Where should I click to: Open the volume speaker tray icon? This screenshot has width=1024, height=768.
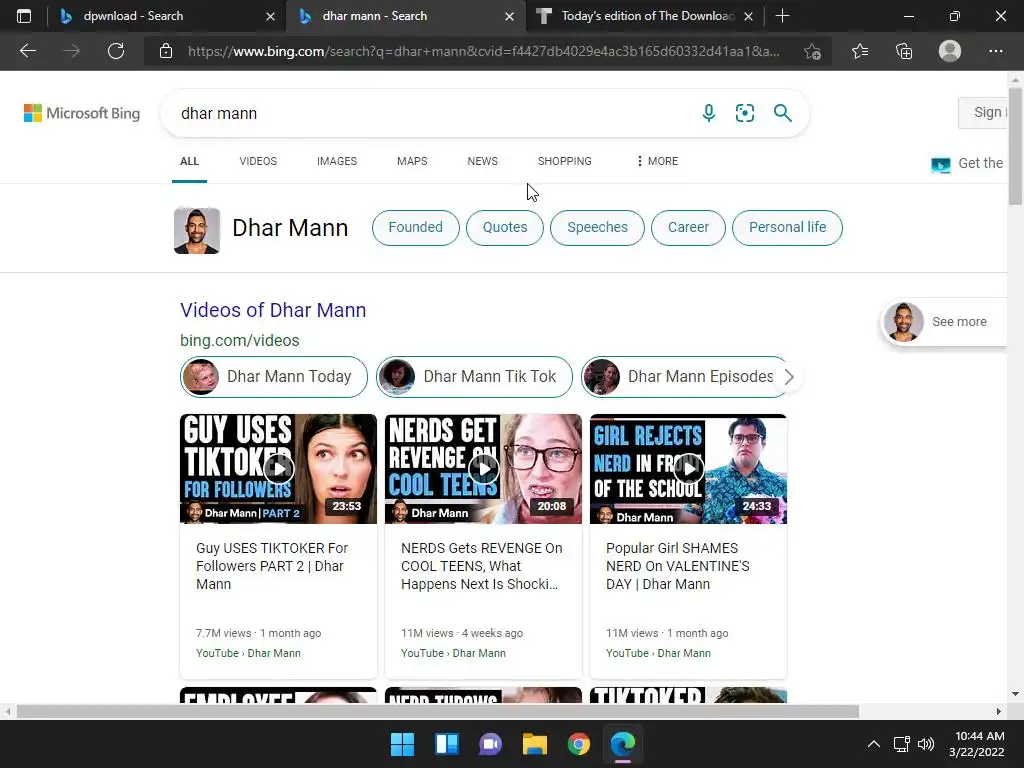(x=925, y=744)
